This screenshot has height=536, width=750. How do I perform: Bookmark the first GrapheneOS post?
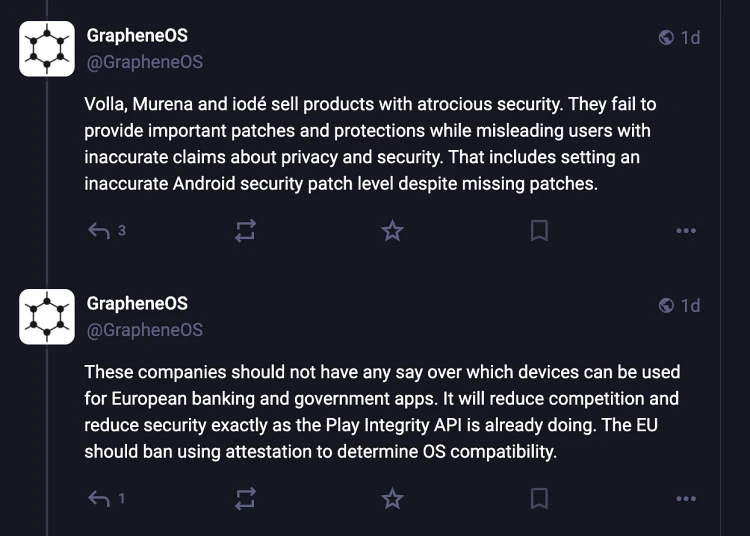click(x=539, y=231)
